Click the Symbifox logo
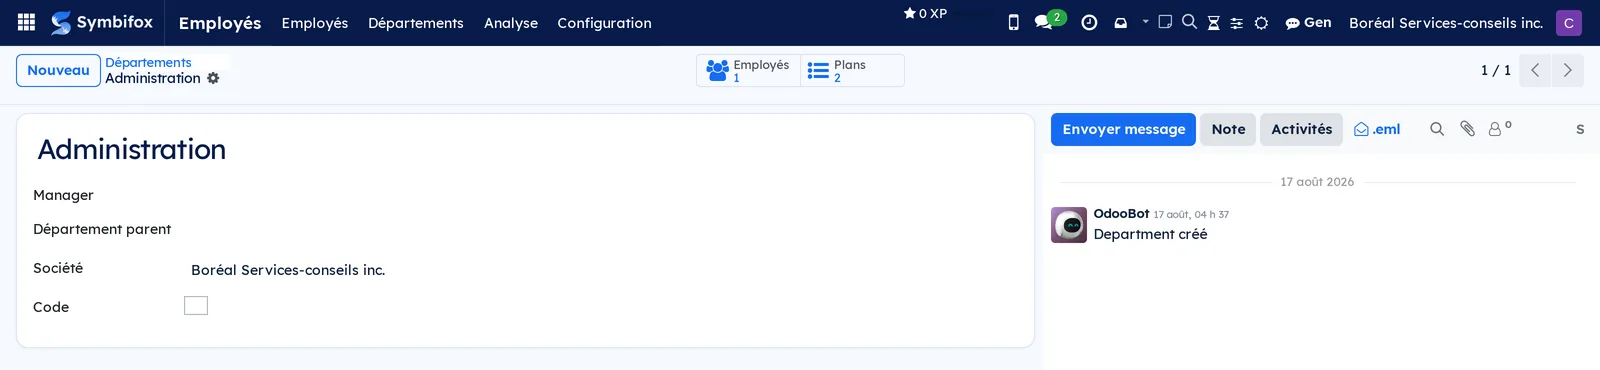The height and width of the screenshot is (370, 1600). [102, 22]
